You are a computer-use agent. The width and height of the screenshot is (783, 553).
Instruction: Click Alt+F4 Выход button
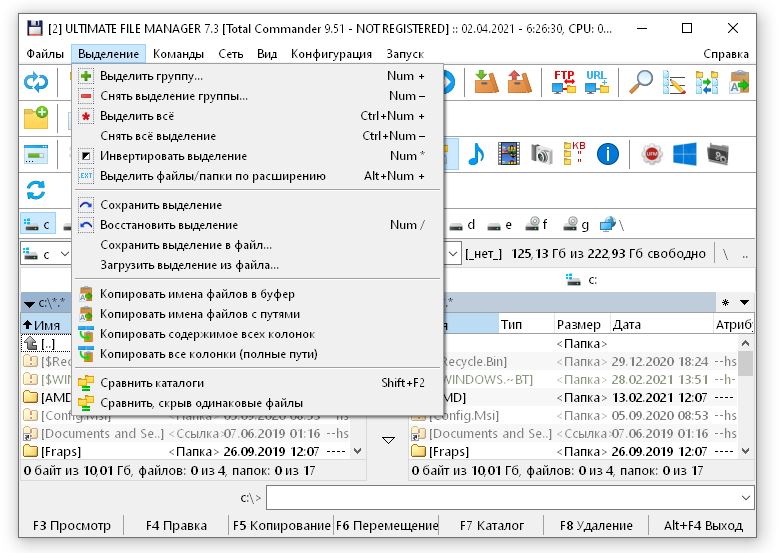[x=703, y=526]
